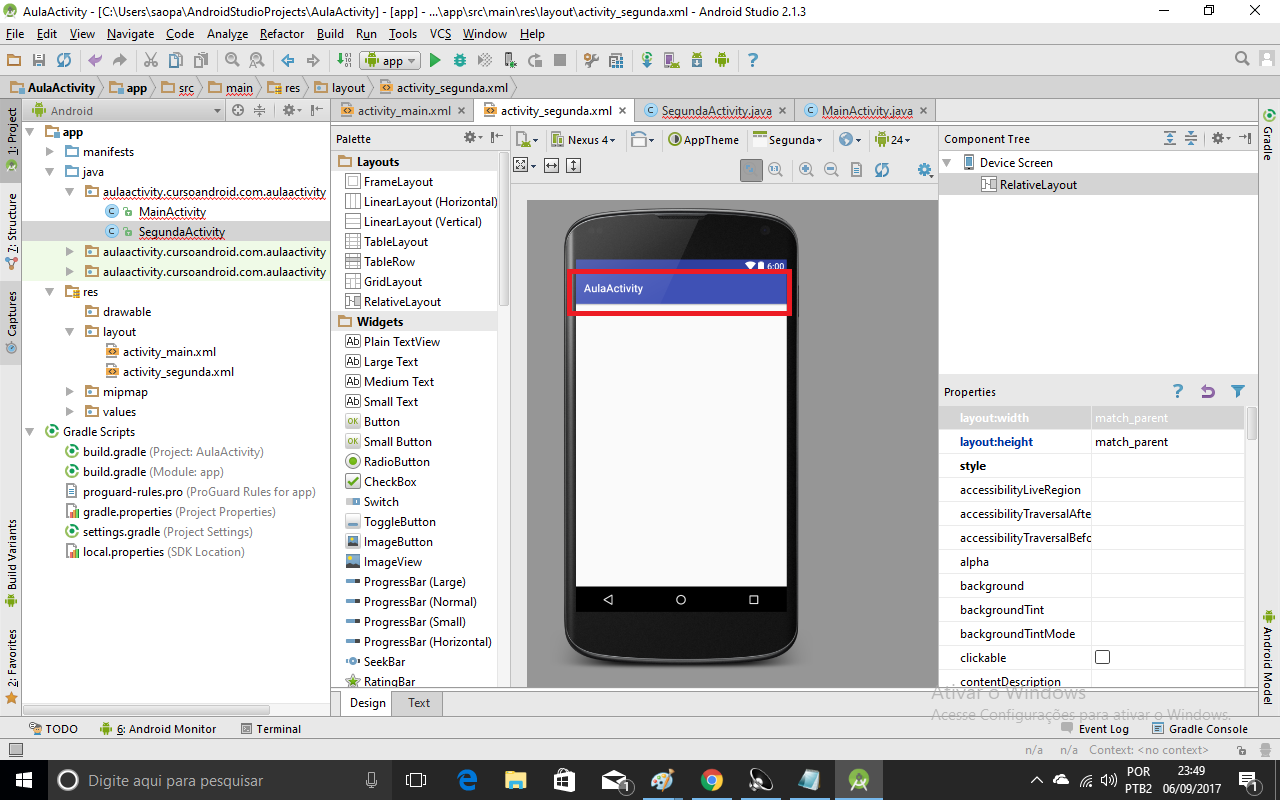Click the Undo arrow icon
This screenshot has width=1280, height=800.
click(95, 60)
